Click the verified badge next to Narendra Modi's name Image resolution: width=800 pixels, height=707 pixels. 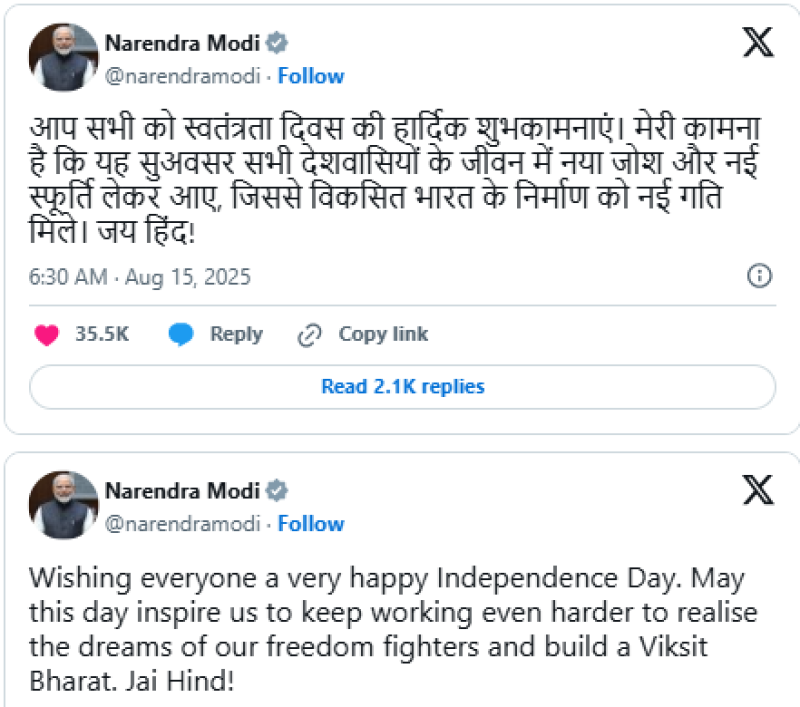coord(277,43)
